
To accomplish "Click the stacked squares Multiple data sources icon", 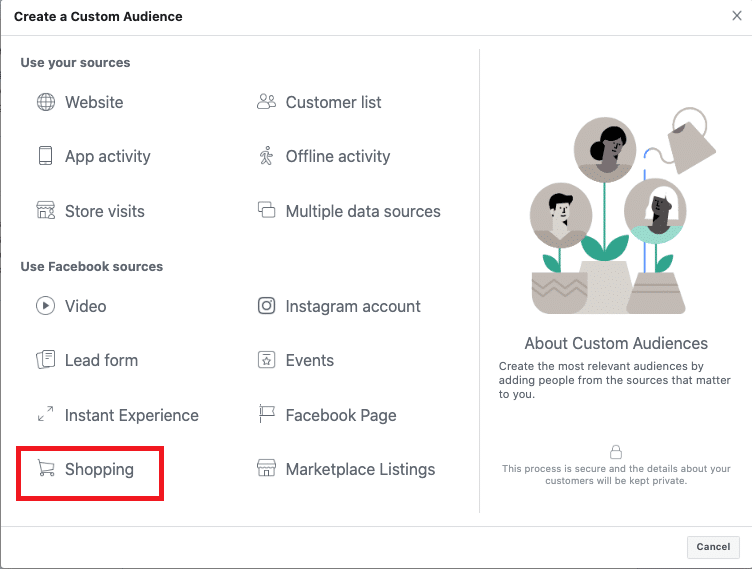I will point(267,210).
